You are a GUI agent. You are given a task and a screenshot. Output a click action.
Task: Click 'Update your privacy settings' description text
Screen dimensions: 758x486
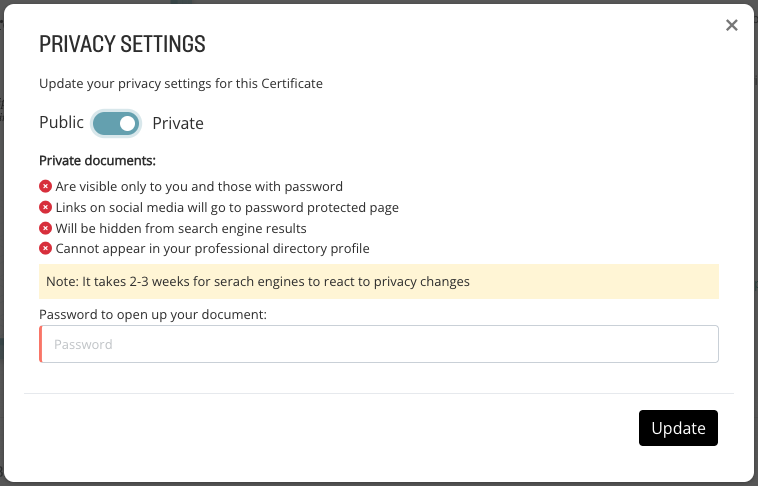[x=181, y=84]
